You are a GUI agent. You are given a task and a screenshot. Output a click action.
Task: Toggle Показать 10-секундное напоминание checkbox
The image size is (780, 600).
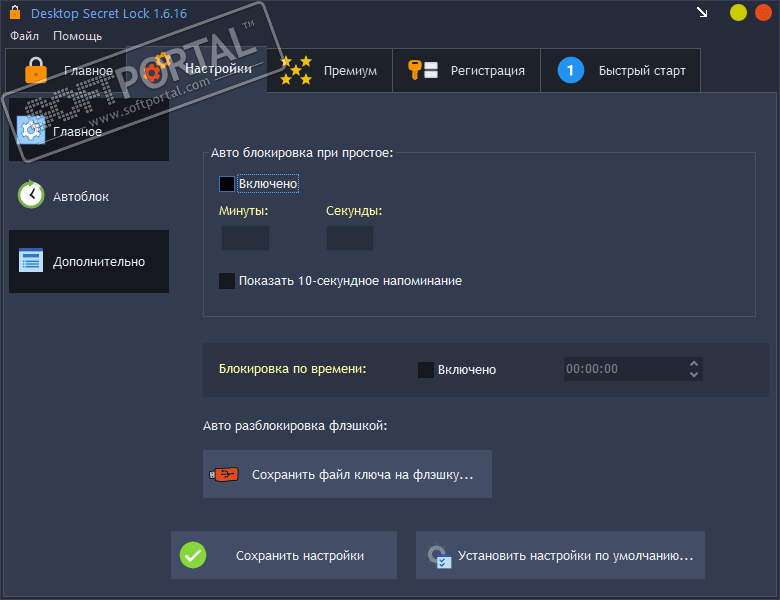point(227,281)
